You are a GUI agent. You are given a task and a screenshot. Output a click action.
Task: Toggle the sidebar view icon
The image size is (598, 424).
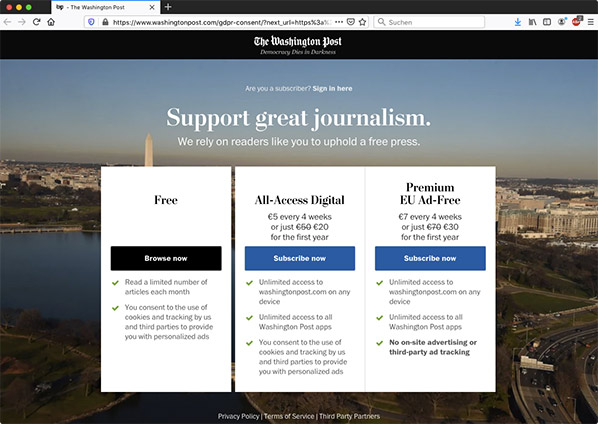(547, 22)
